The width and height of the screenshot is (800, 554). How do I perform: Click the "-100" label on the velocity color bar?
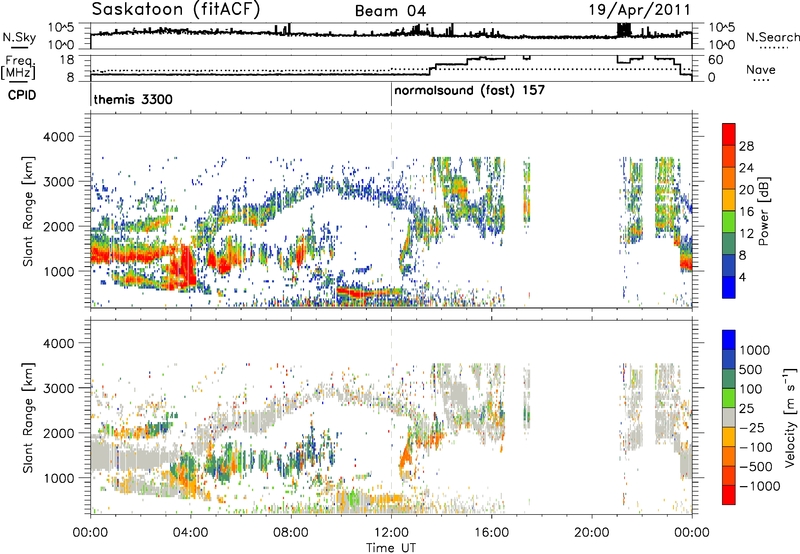coord(756,447)
